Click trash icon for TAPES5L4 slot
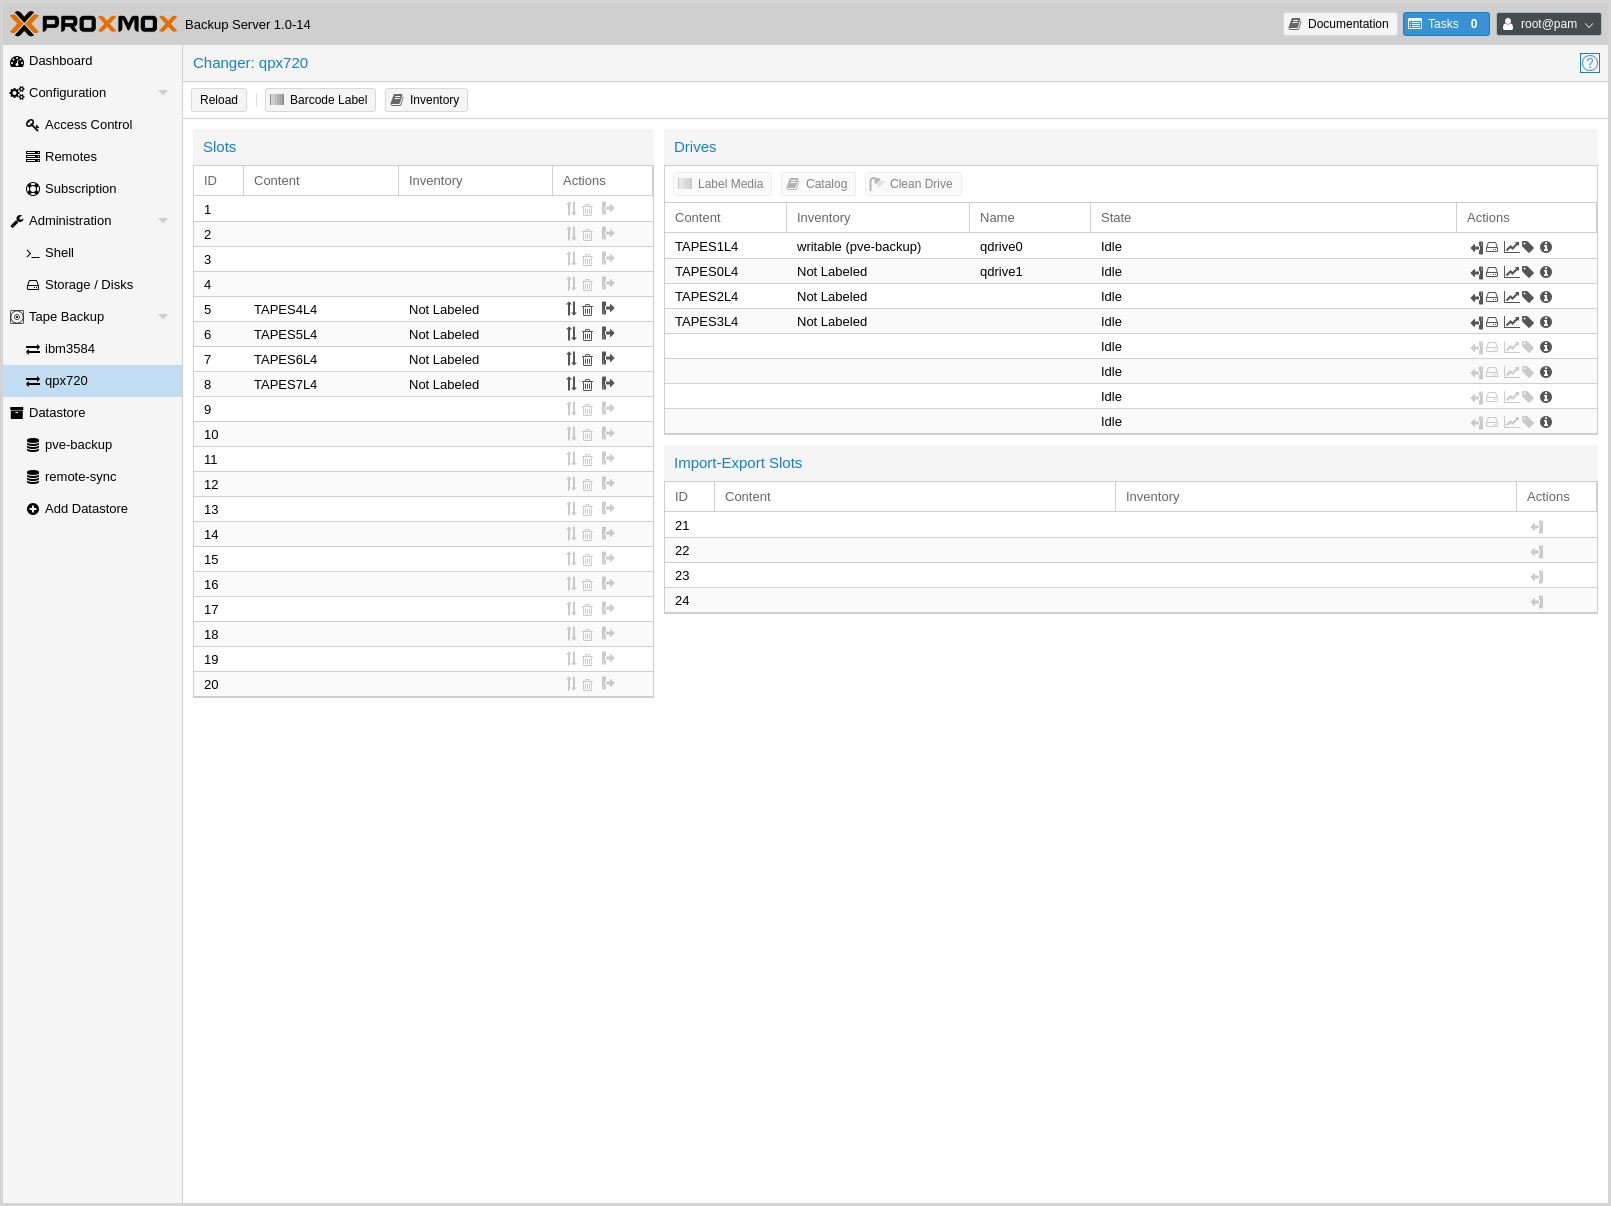The image size is (1611, 1206). (588, 335)
